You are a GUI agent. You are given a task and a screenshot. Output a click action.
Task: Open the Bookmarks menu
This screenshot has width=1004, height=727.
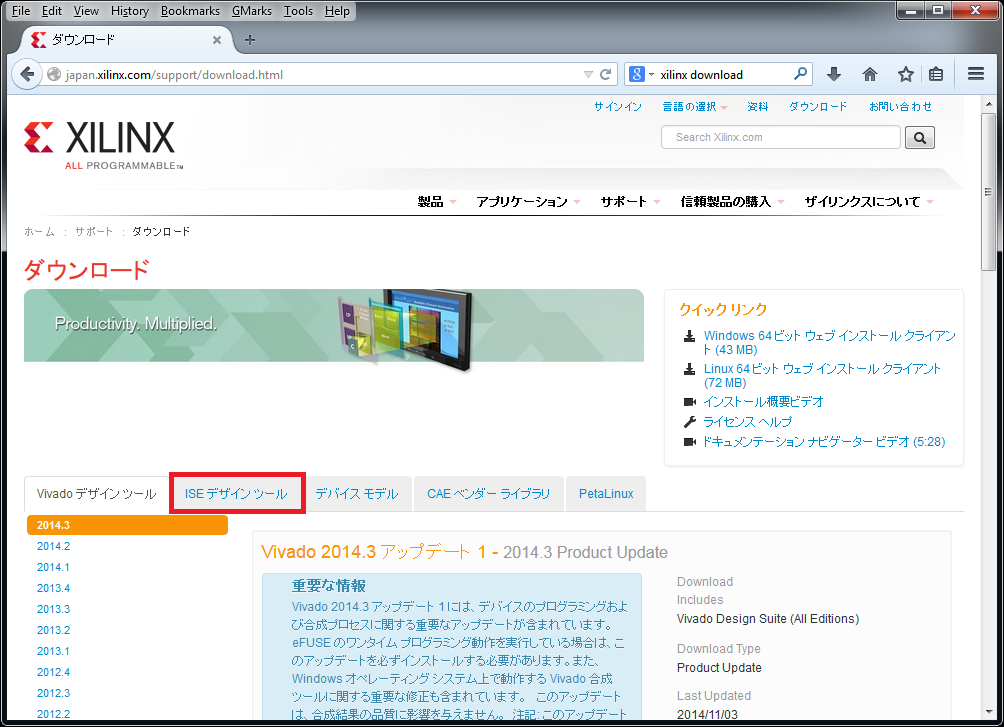point(190,11)
